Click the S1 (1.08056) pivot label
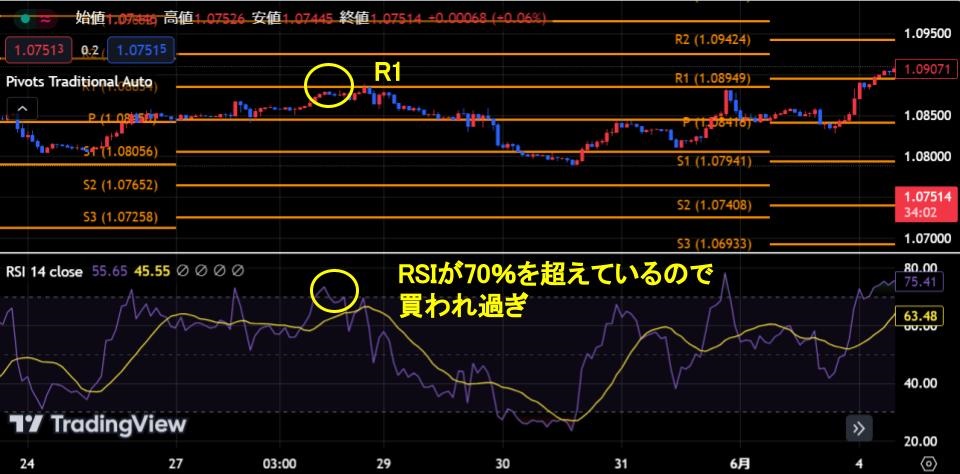The image size is (960, 474). click(x=121, y=151)
